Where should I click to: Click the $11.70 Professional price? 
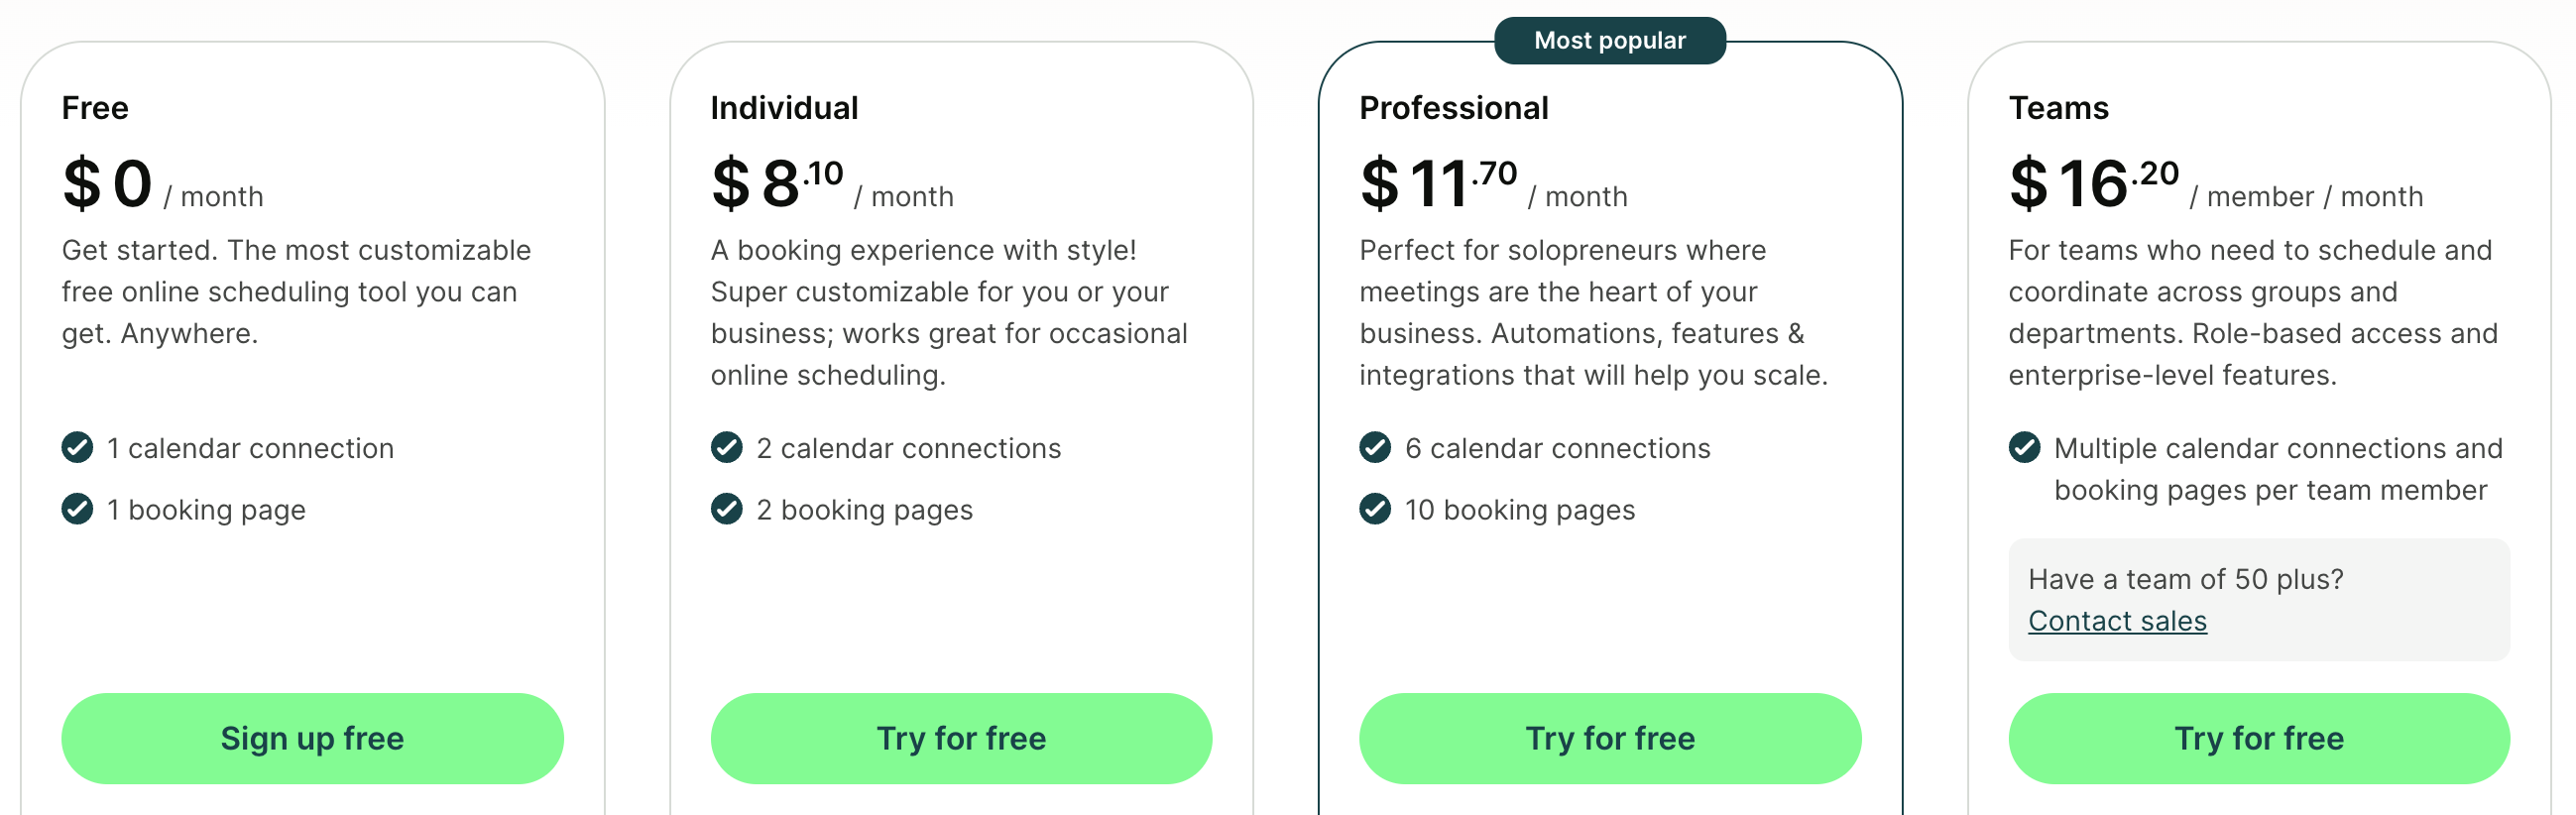[x=1440, y=184]
